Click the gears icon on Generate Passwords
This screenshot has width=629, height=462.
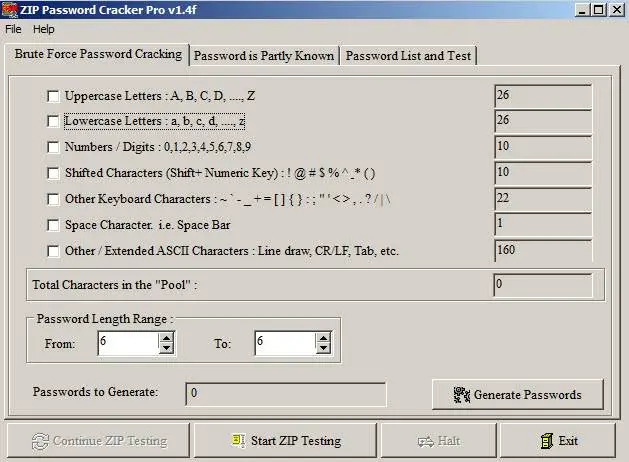point(461,395)
